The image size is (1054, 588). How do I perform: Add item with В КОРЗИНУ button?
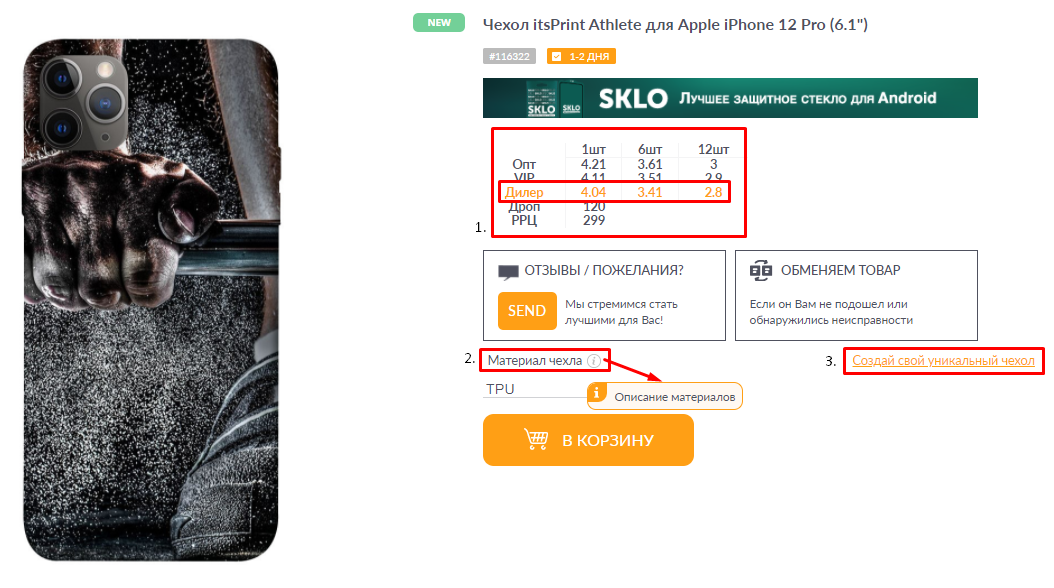click(588, 440)
